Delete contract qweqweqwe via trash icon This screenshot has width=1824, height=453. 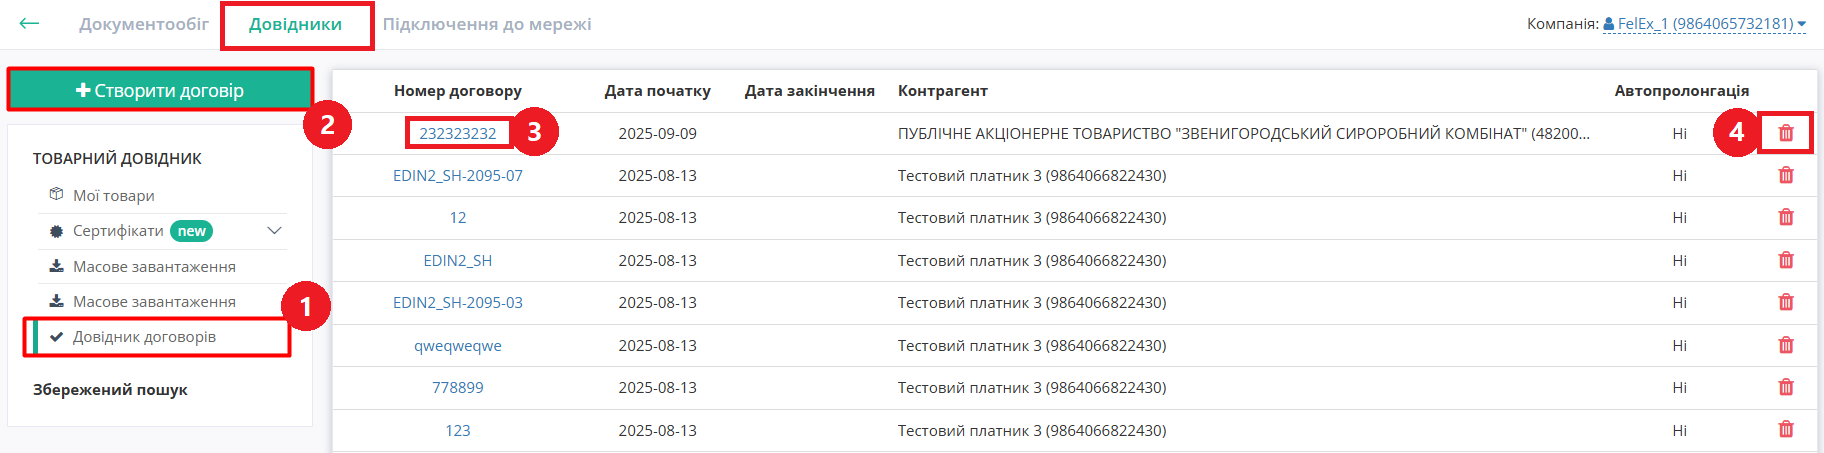click(x=1786, y=345)
